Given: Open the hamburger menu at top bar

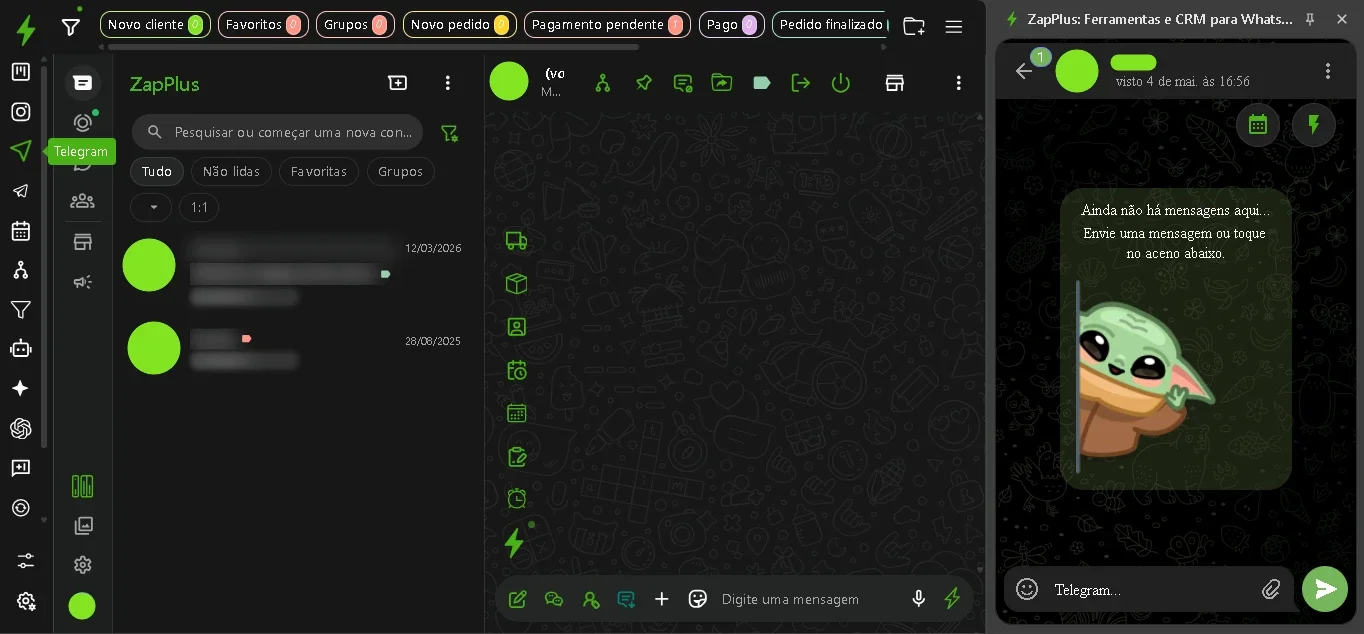Looking at the screenshot, I should tap(954, 27).
